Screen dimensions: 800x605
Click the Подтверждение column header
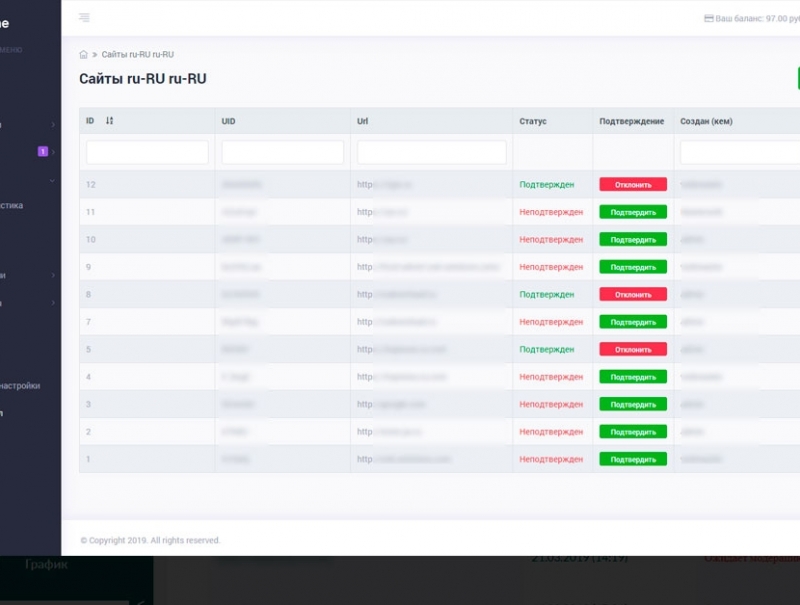[x=632, y=121]
